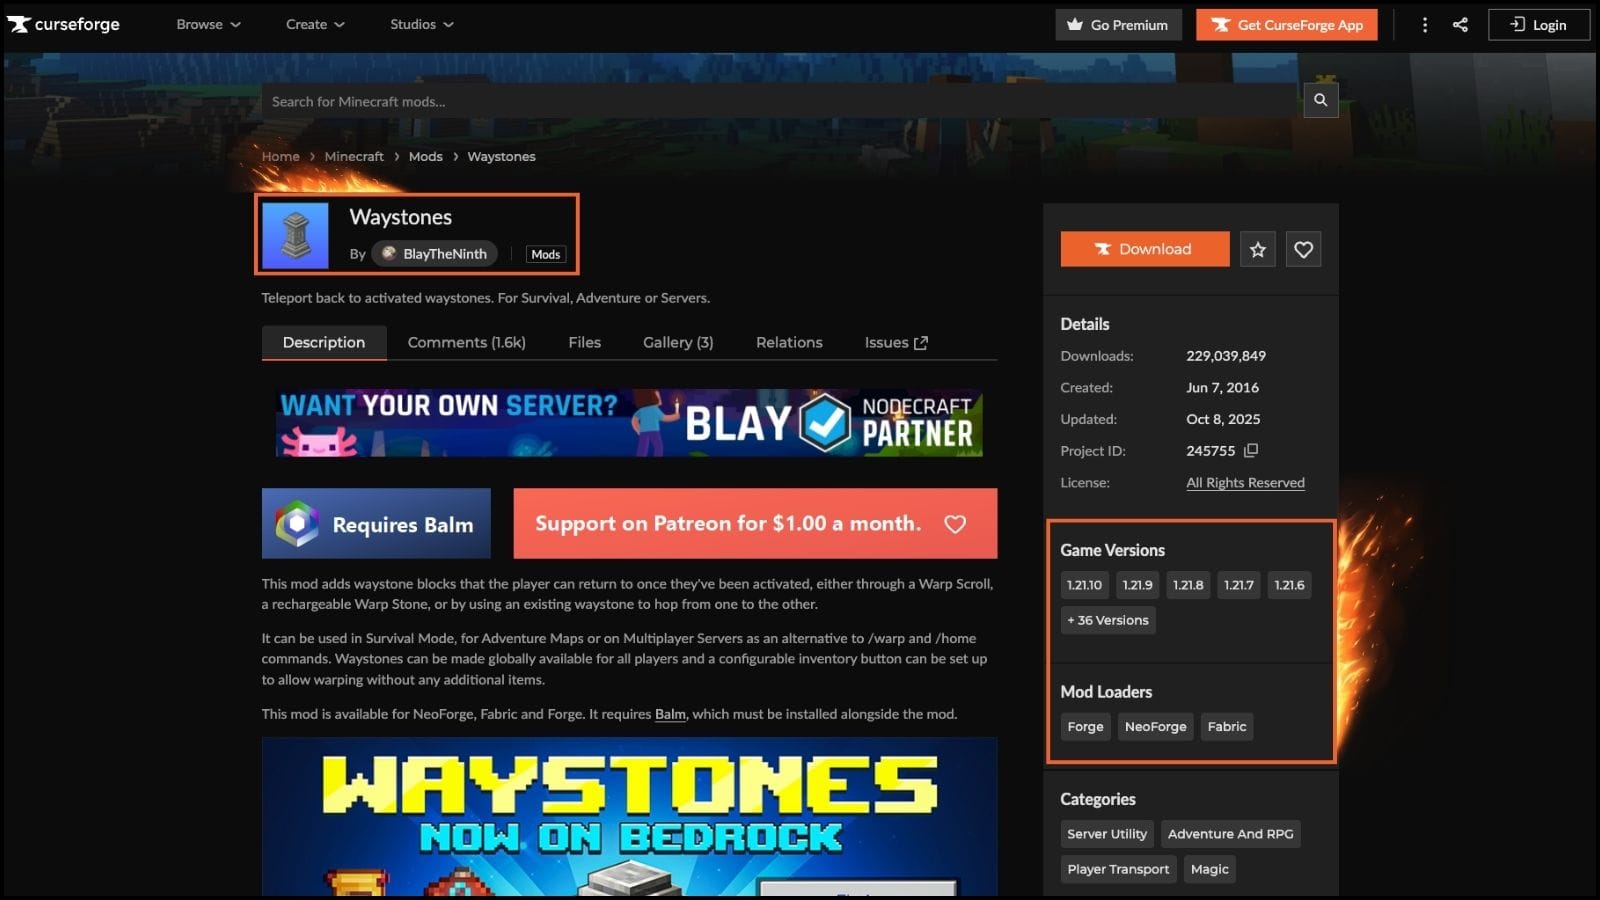Image resolution: width=1600 pixels, height=900 pixels.
Task: Select the Fabric mod loader tag
Action: [x=1226, y=727]
